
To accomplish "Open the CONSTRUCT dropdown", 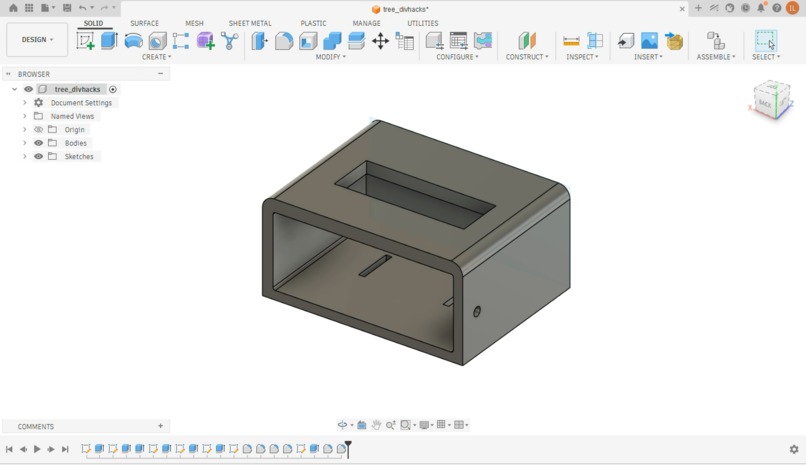I will pos(527,57).
